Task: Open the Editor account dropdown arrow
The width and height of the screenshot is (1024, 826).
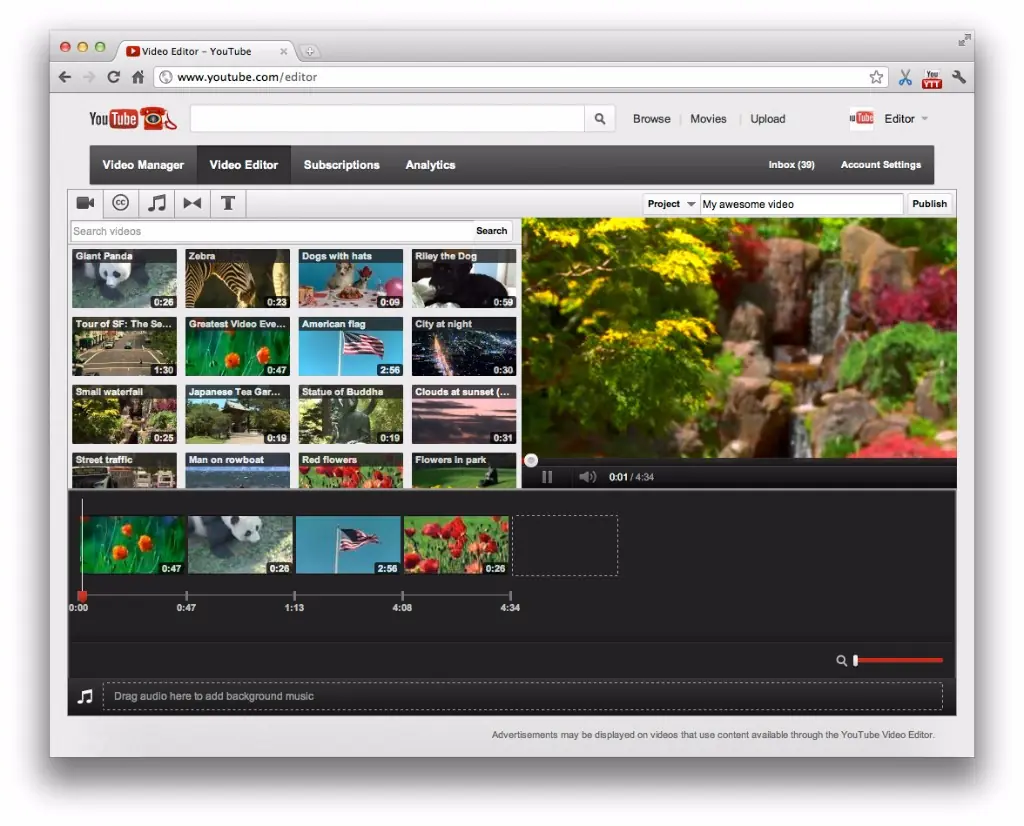Action: [924, 119]
